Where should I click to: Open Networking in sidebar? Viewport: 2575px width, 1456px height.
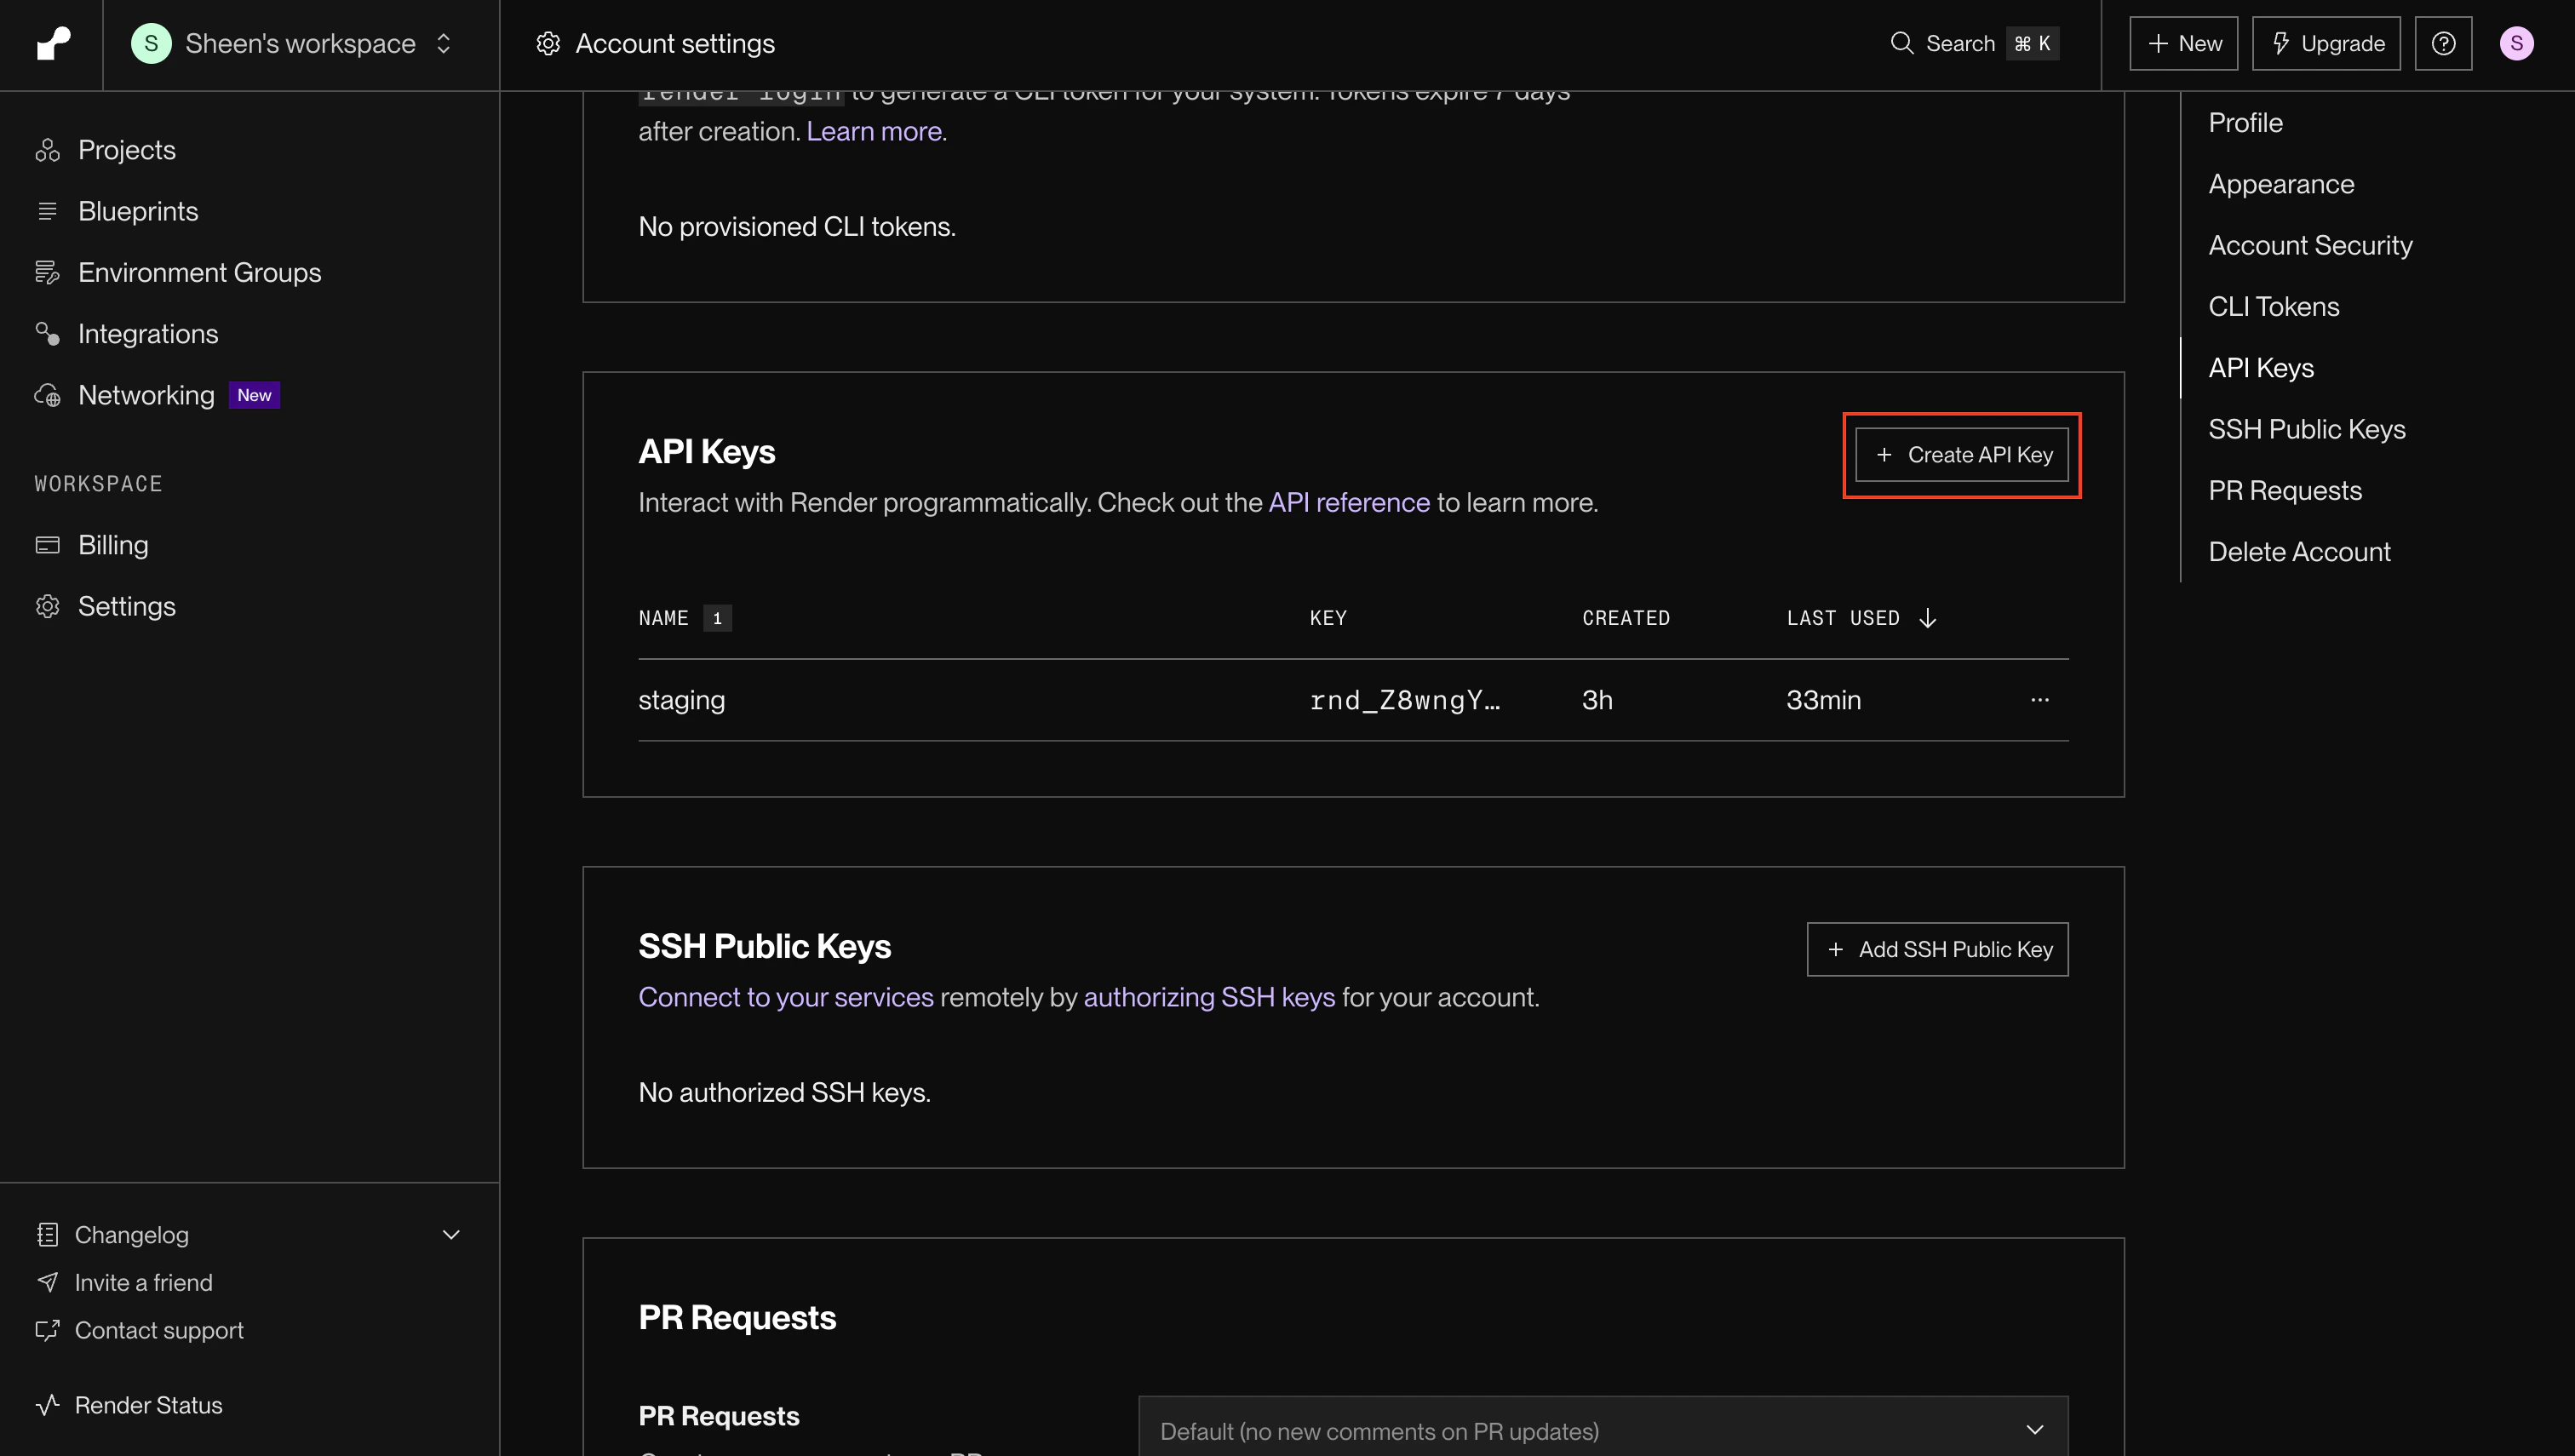click(x=146, y=395)
